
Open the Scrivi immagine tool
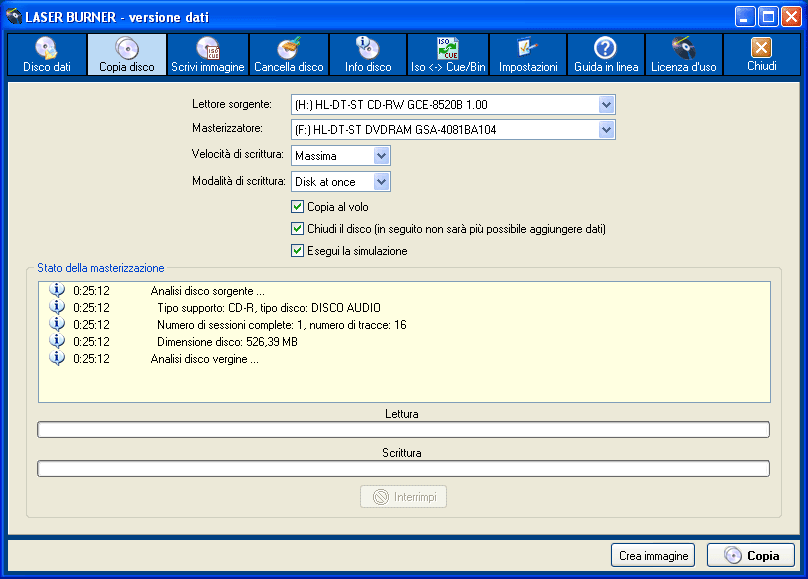pyautogui.click(x=208, y=55)
